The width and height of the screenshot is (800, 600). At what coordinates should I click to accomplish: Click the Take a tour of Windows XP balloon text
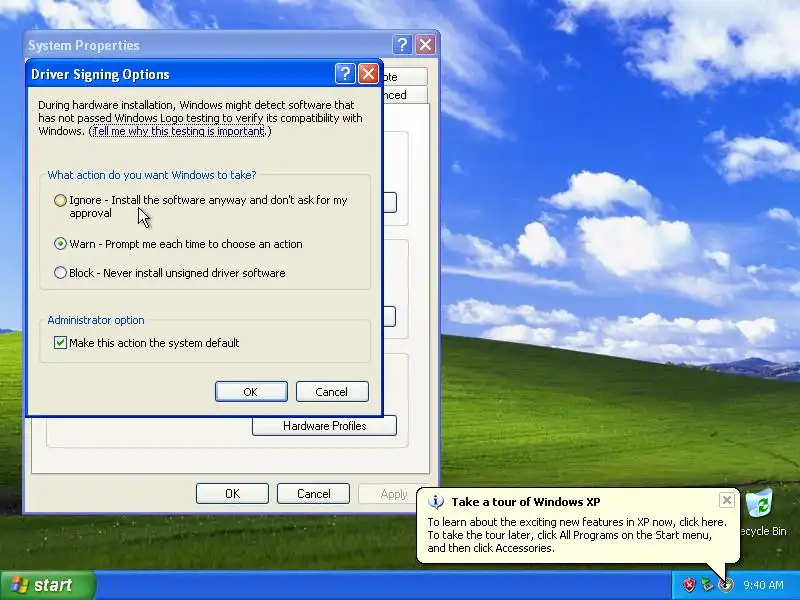tap(526, 502)
